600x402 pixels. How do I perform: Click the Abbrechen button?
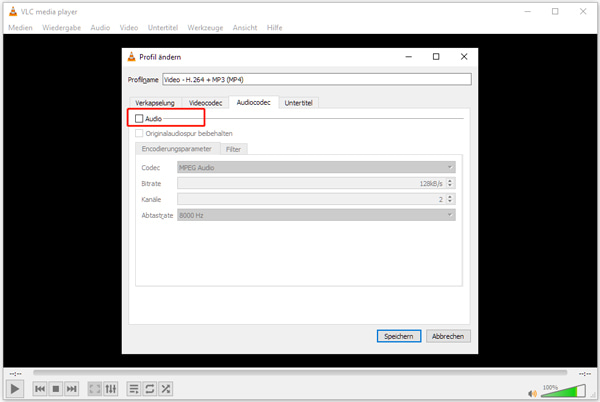[448, 336]
